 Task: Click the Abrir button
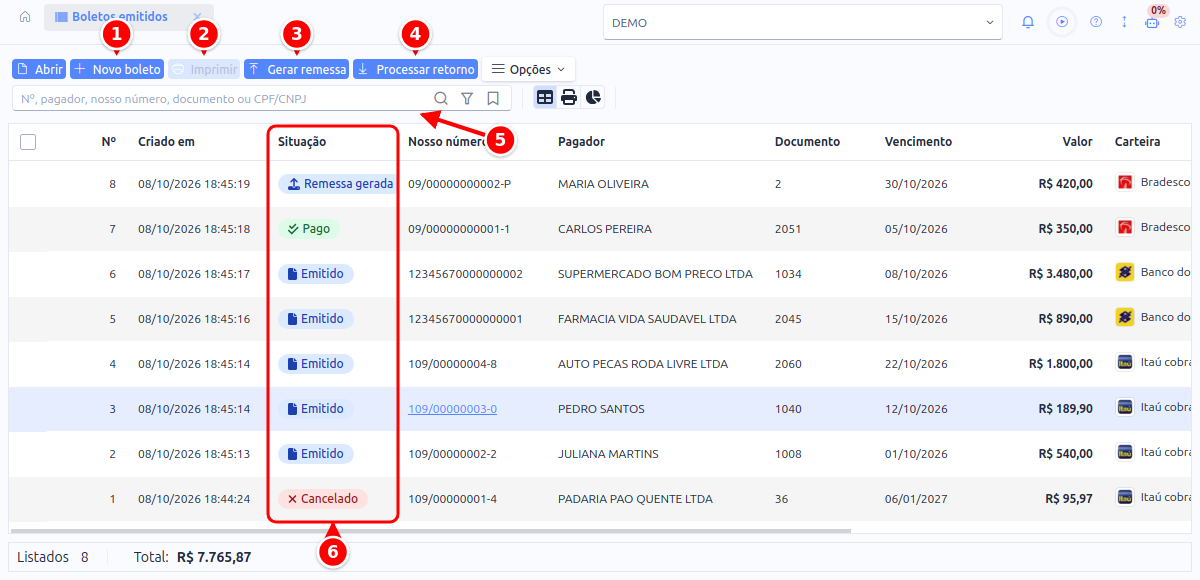point(39,69)
